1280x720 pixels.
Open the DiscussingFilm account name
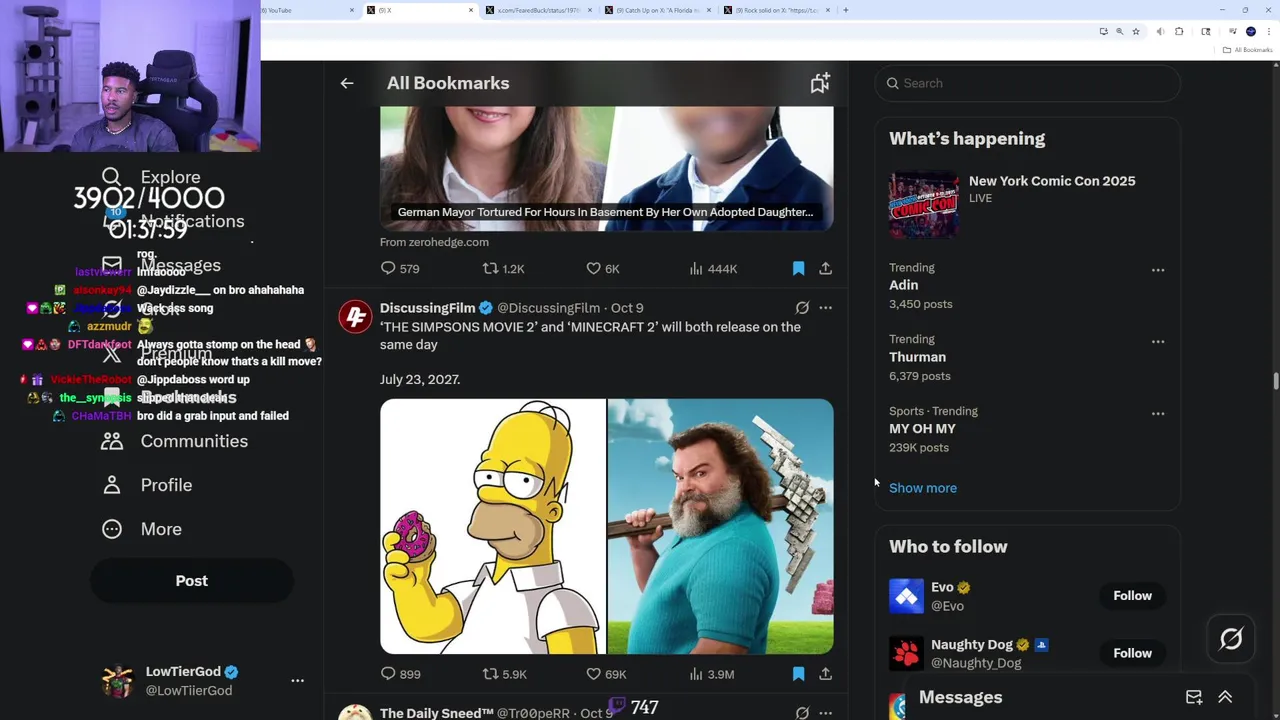point(427,308)
